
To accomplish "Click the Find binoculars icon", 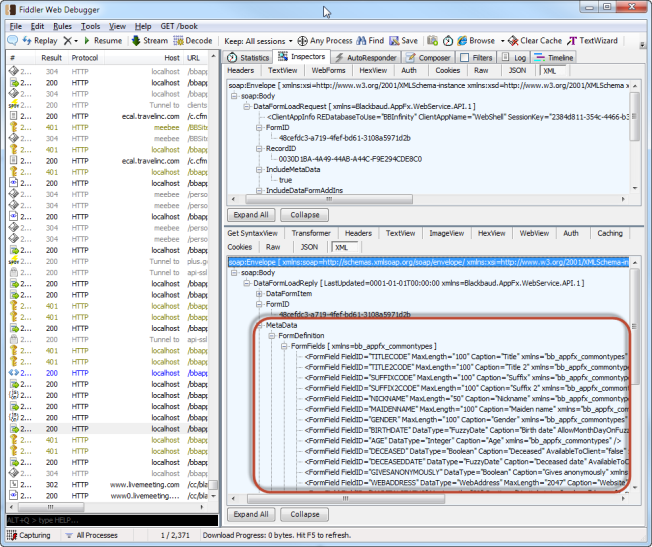I will tap(361, 41).
